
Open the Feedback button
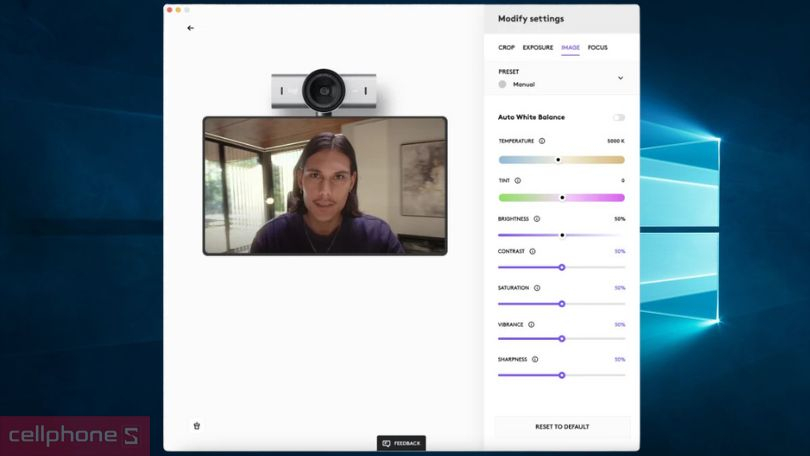(x=401, y=443)
